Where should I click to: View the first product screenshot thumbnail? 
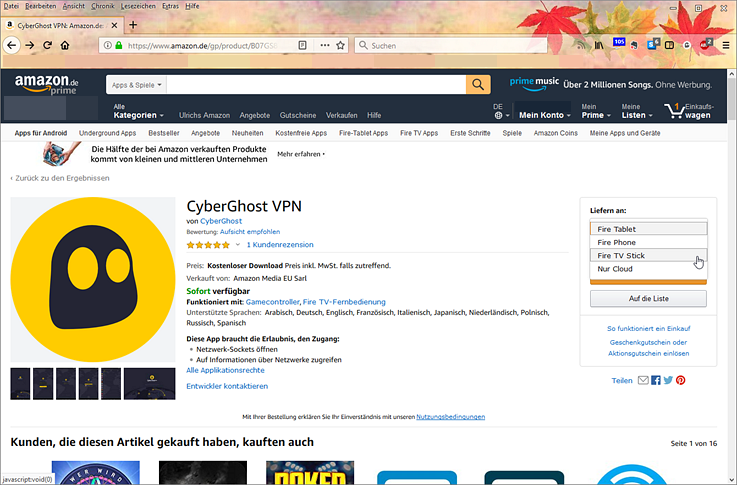(20, 384)
